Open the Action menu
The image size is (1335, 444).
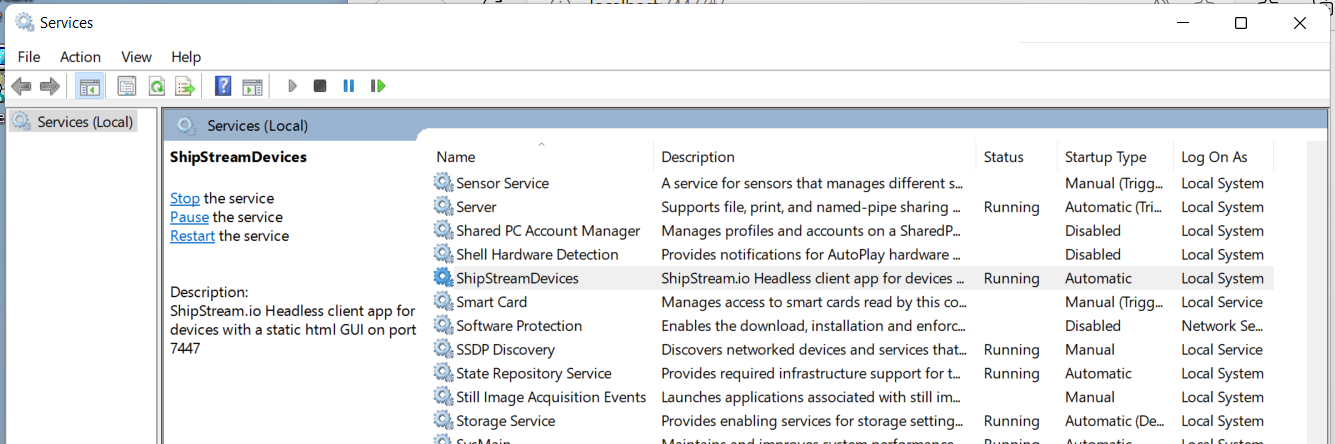(80, 57)
